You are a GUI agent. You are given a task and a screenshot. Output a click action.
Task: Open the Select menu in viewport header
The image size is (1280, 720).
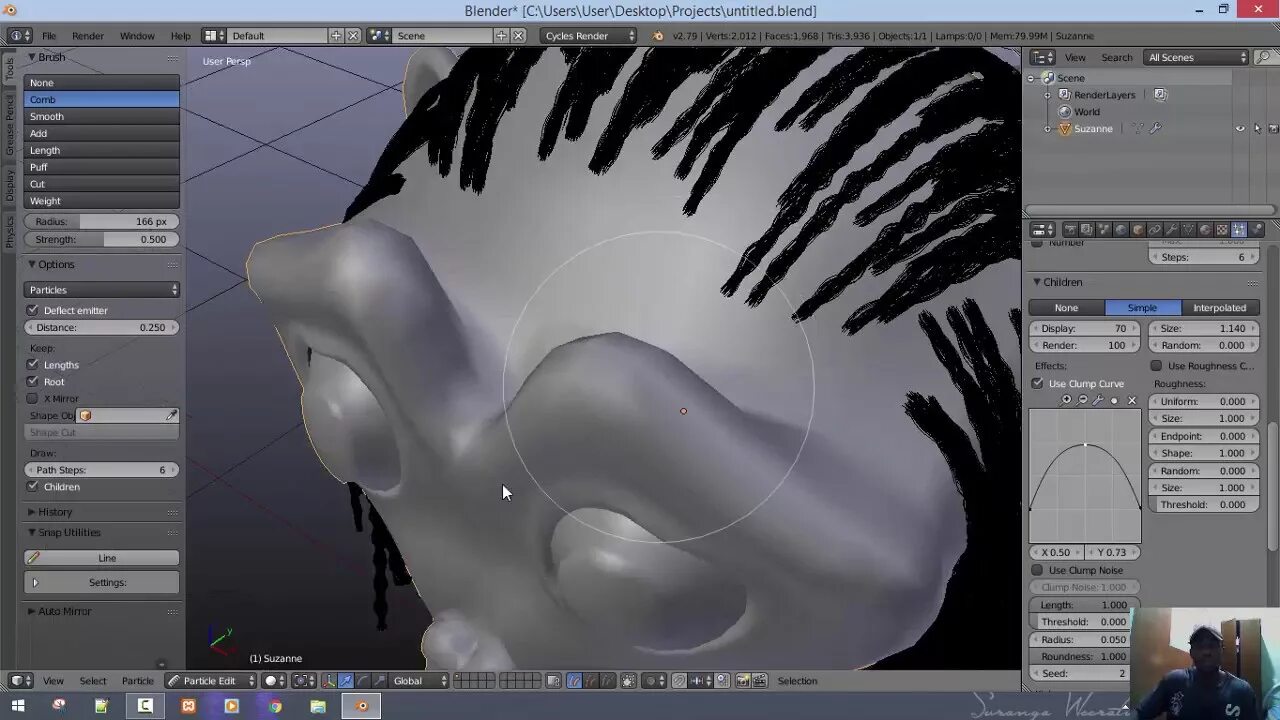click(93, 681)
